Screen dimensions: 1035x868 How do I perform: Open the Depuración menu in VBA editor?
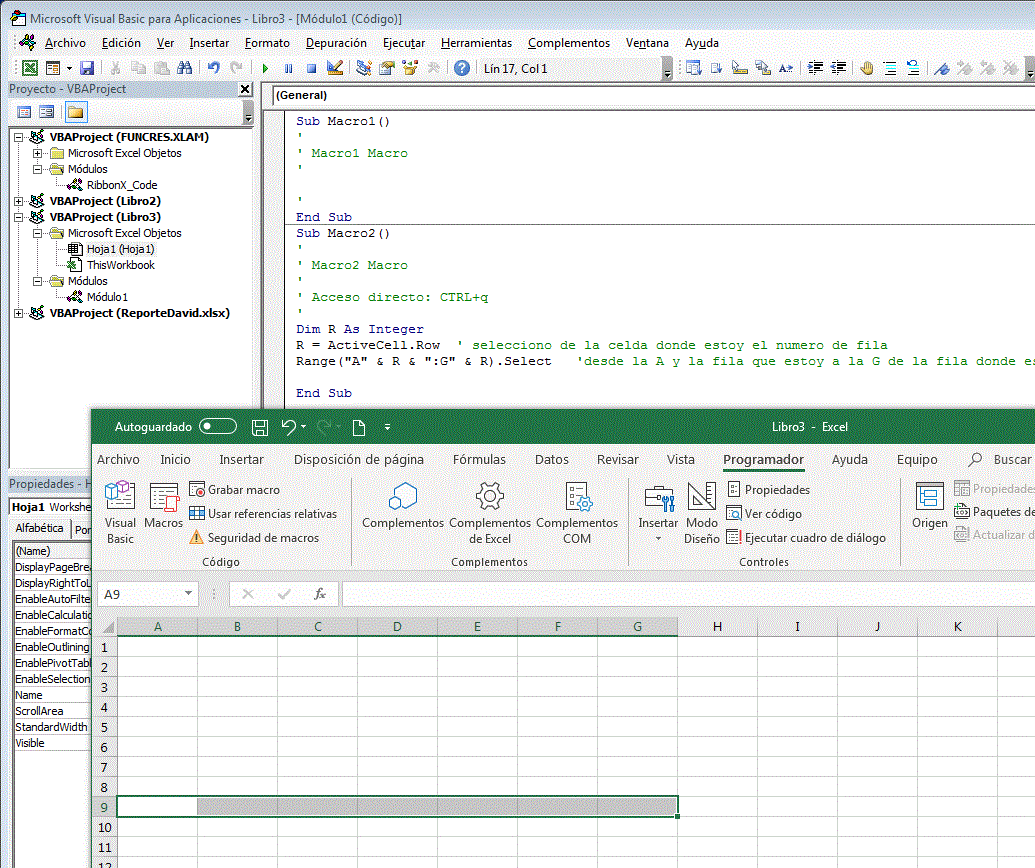click(x=336, y=43)
